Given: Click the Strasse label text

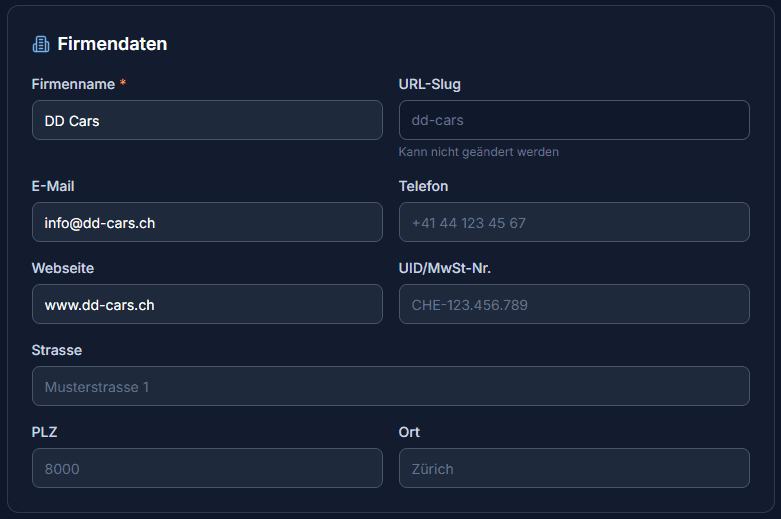Looking at the screenshot, I should [x=57, y=350].
